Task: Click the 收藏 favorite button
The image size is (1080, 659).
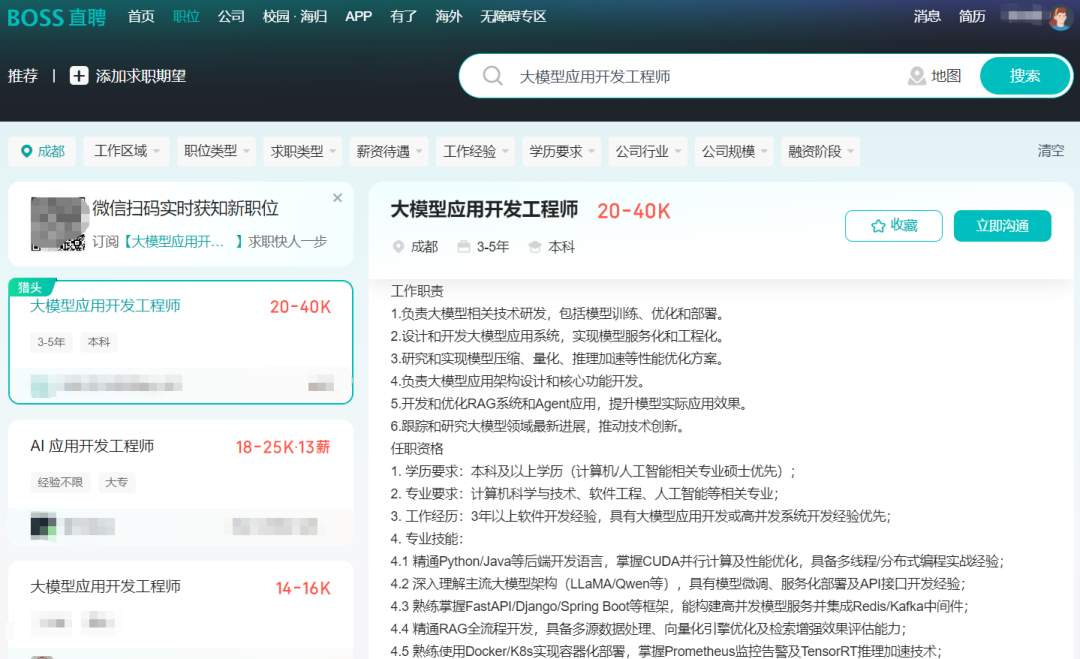Action: coord(893,226)
